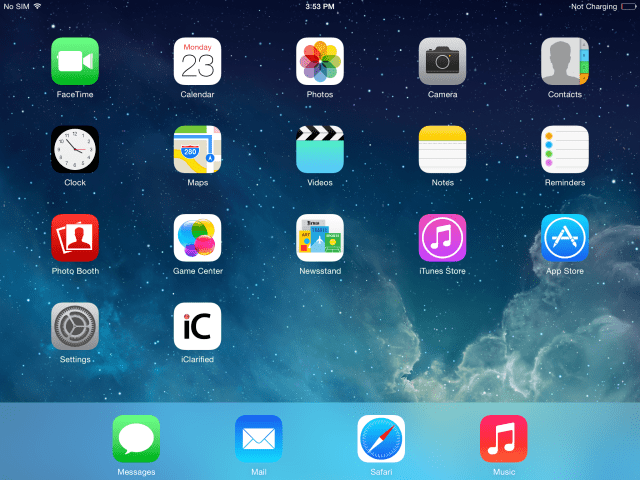Image resolution: width=640 pixels, height=480 pixels.
Task: Open the FaceTime app
Action: [x=75, y=61]
